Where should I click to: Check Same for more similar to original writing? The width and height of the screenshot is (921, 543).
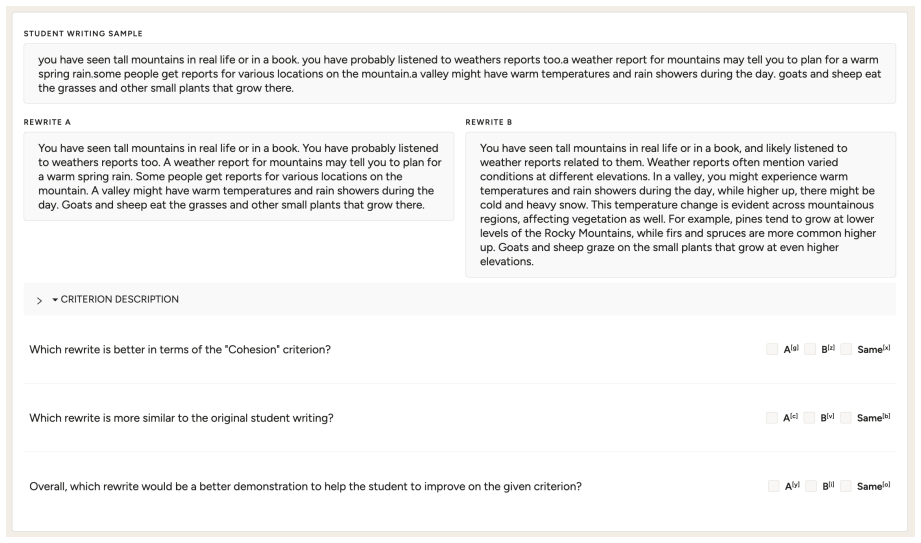click(846, 418)
